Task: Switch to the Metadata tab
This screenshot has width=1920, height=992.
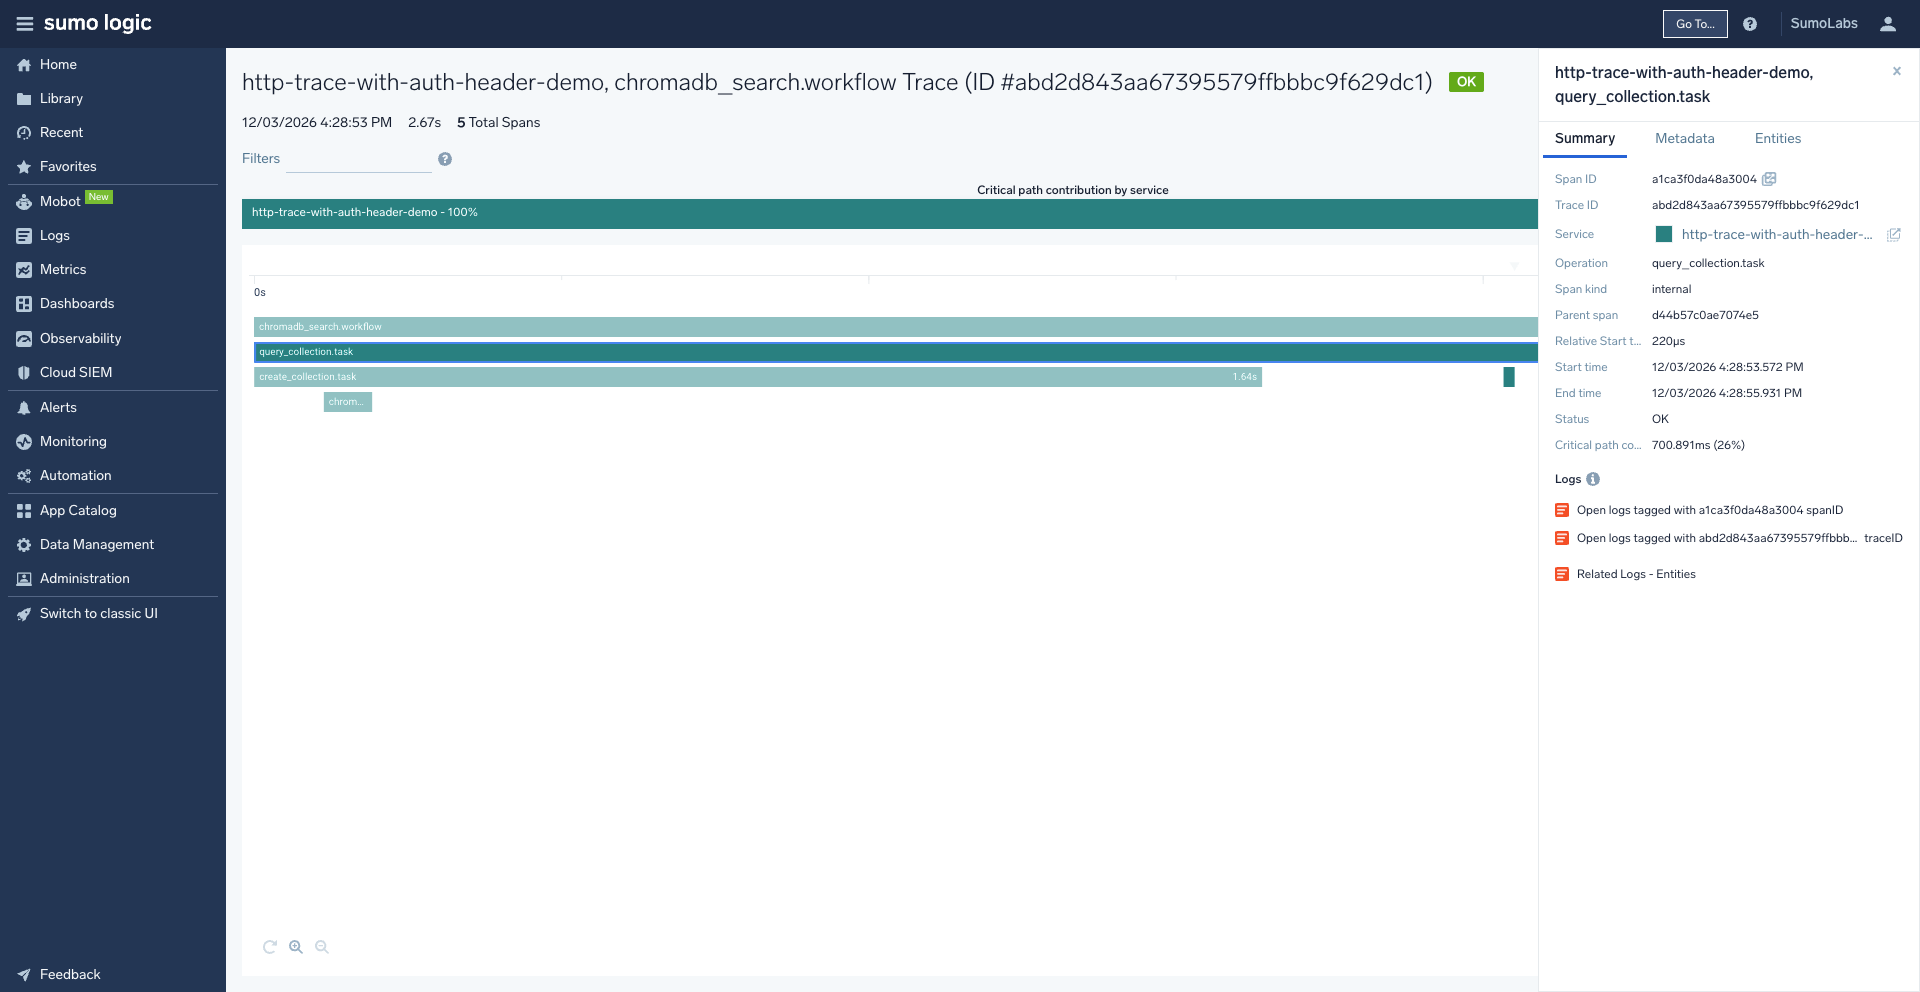Action: point(1684,139)
